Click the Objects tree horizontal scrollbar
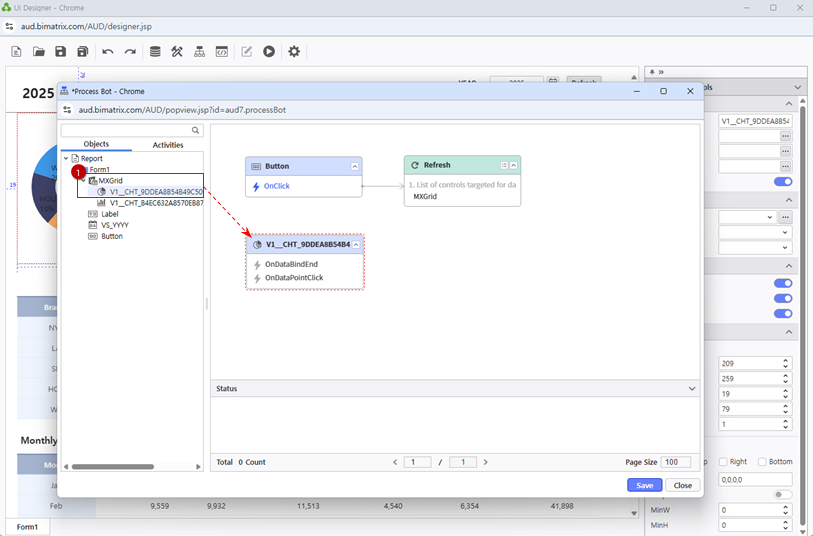Viewport: 813px width, 536px height. 111,466
